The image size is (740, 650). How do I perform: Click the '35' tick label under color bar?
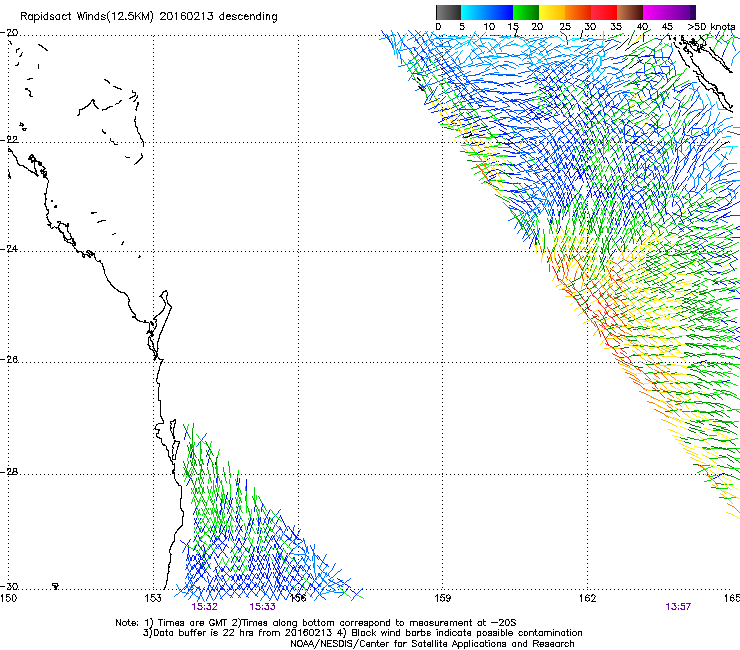[616, 26]
